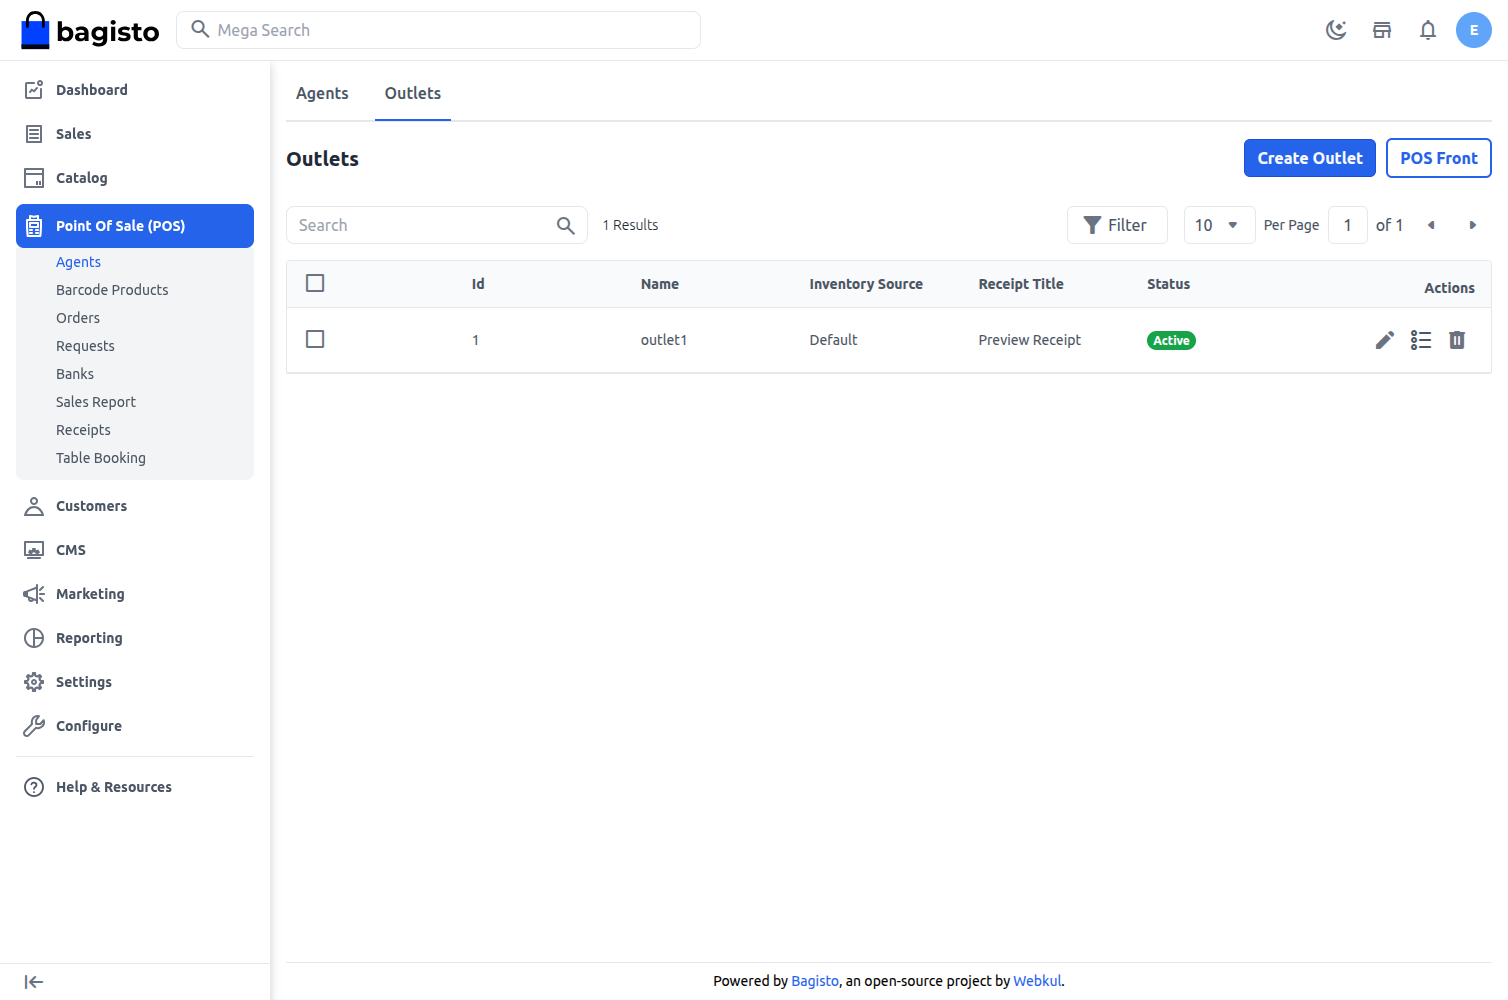The width and height of the screenshot is (1508, 1000).
Task: Click the Preview Receipt cell
Action: 1030,340
